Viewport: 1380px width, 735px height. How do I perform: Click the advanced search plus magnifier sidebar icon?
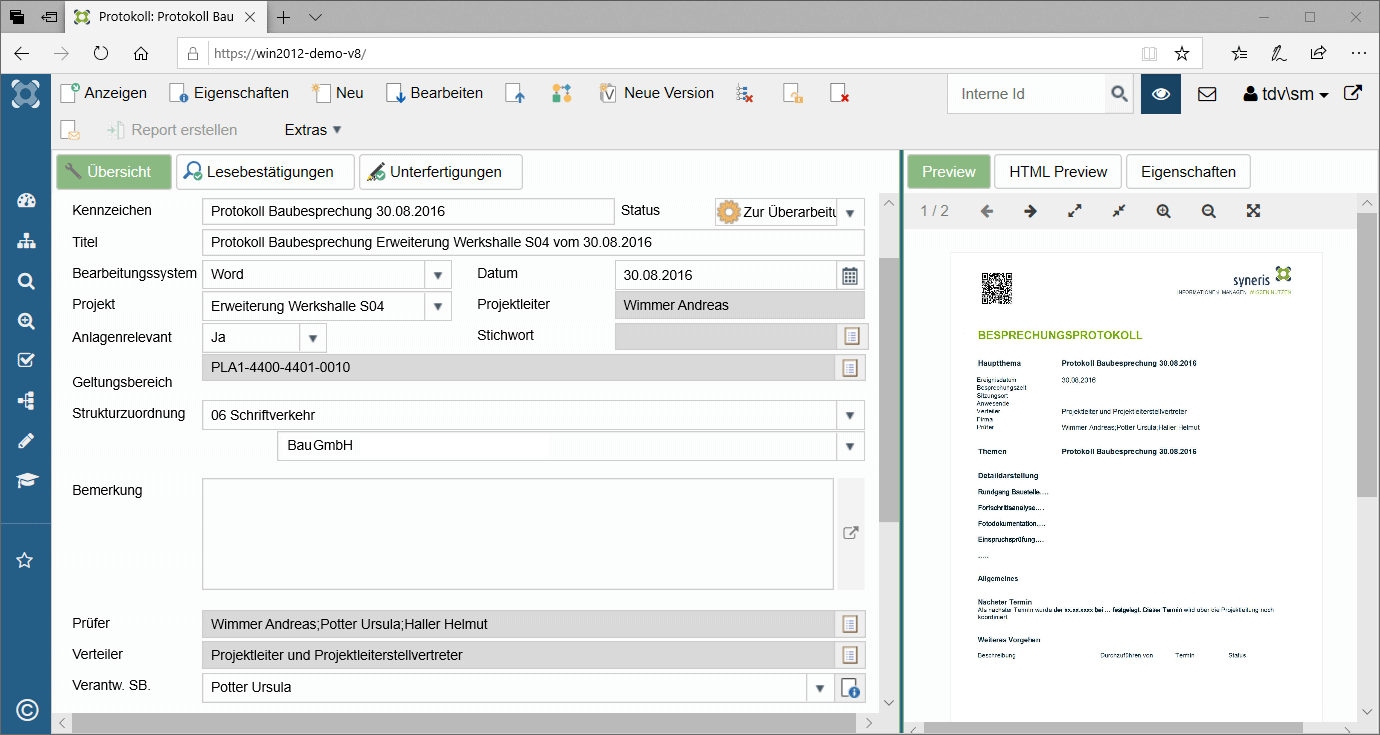26,321
